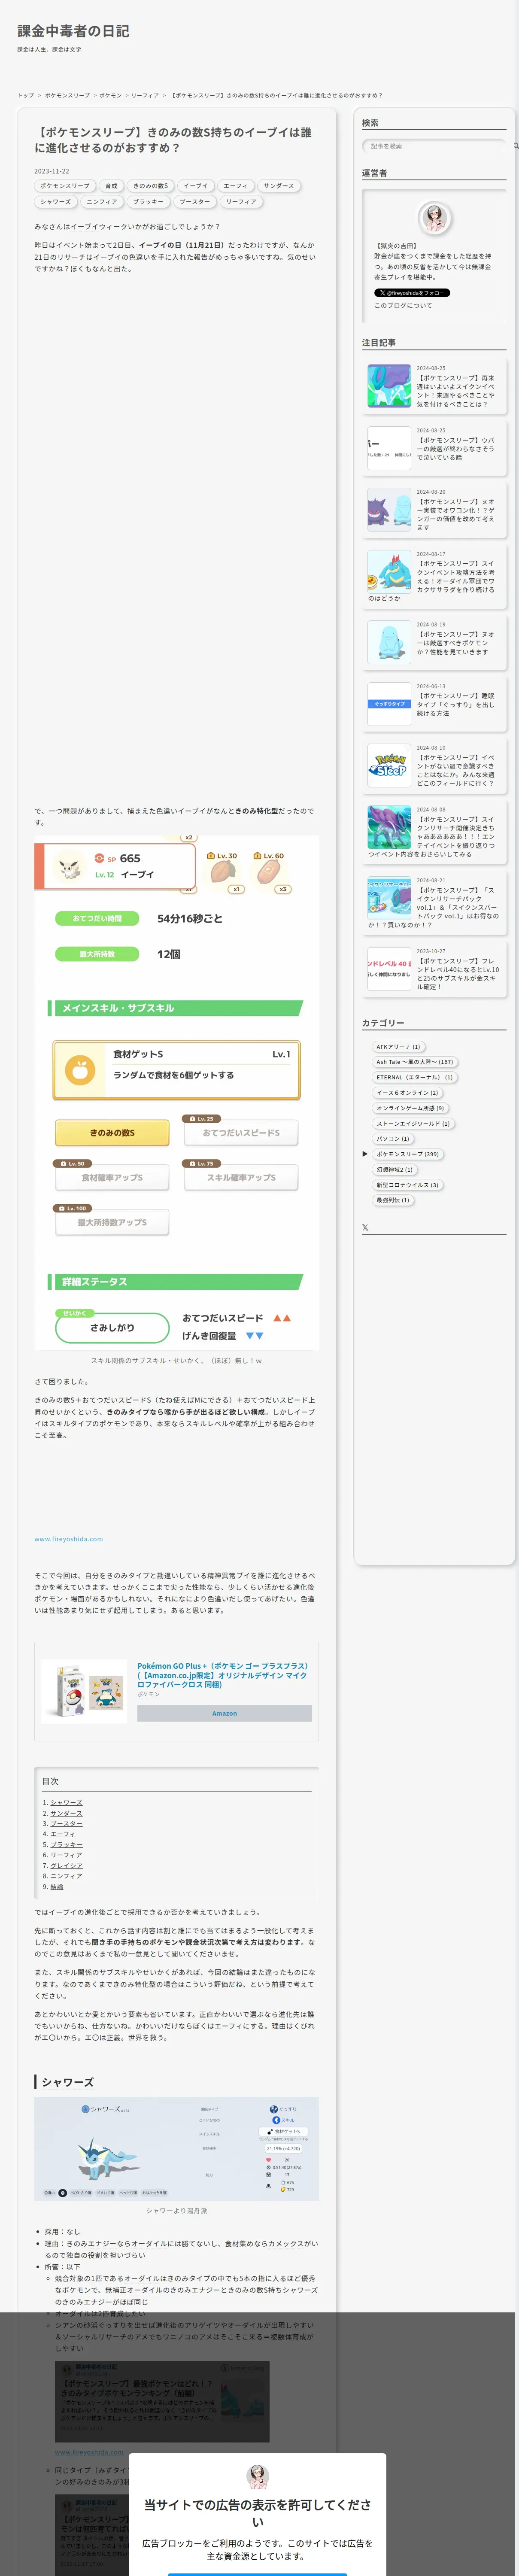Image resolution: width=519 pixels, height=2576 pixels.
Task: Jump to ブラッキー in table of contents
Action: (67, 1845)
